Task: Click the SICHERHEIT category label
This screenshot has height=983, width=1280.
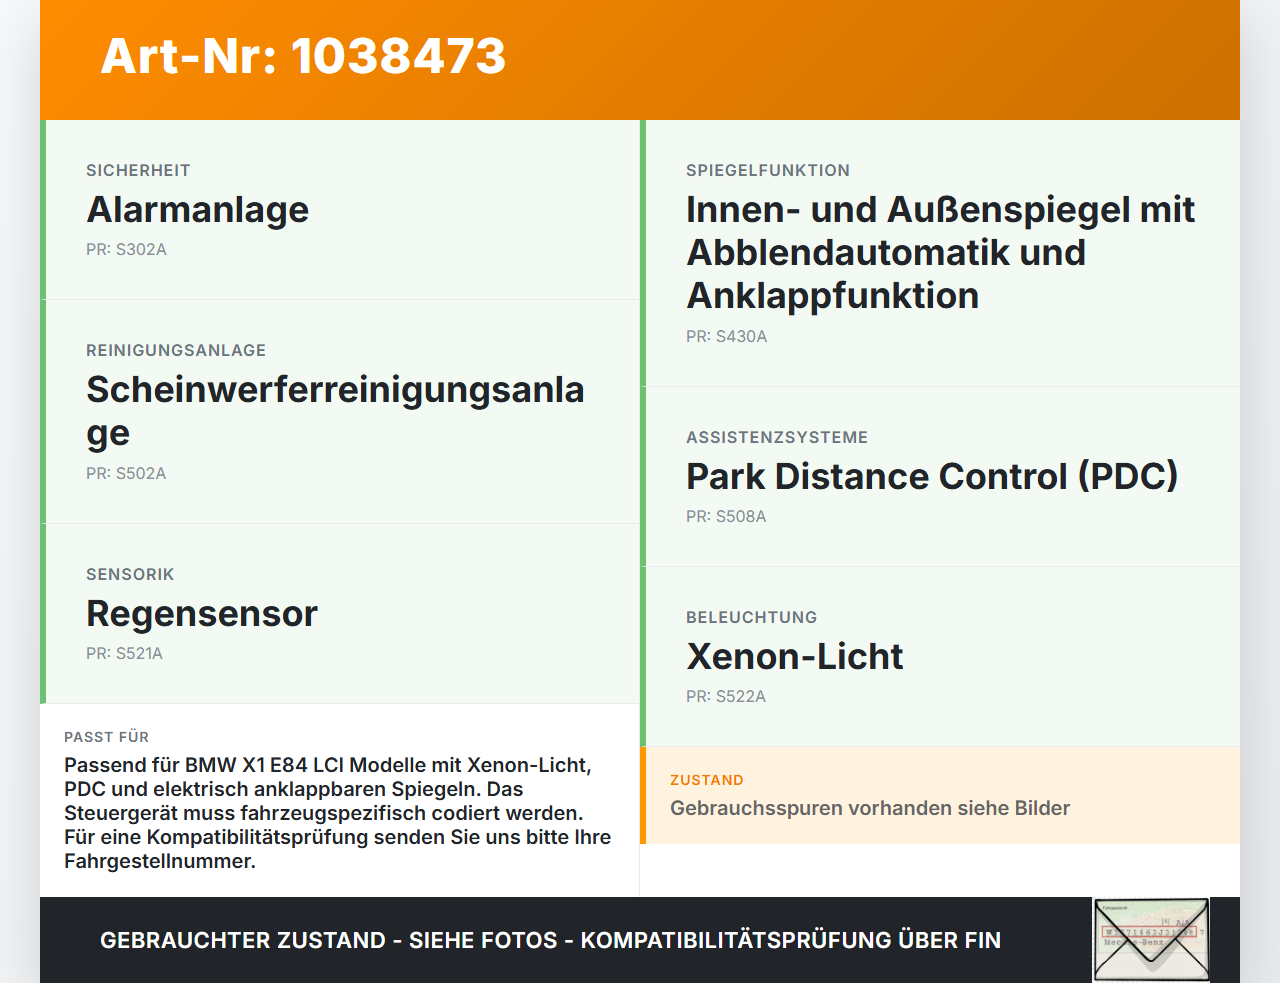Action: tap(138, 171)
